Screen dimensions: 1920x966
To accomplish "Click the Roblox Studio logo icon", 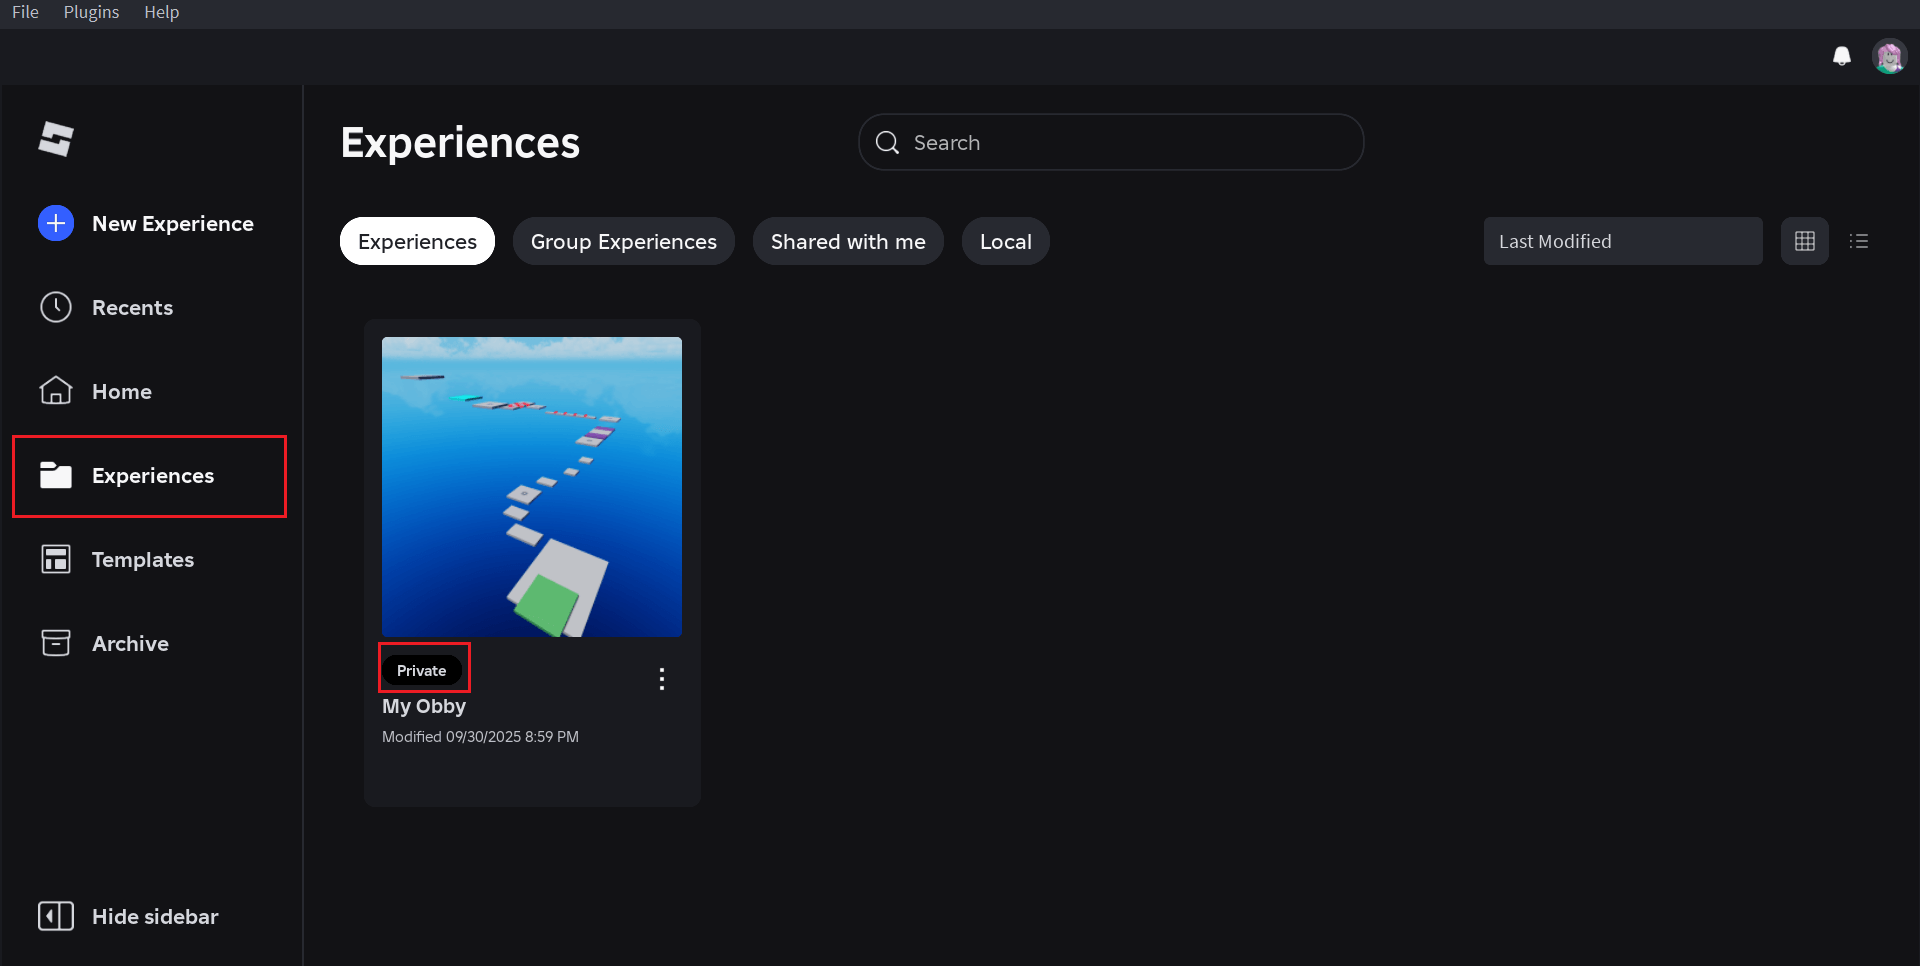I will click(56, 139).
